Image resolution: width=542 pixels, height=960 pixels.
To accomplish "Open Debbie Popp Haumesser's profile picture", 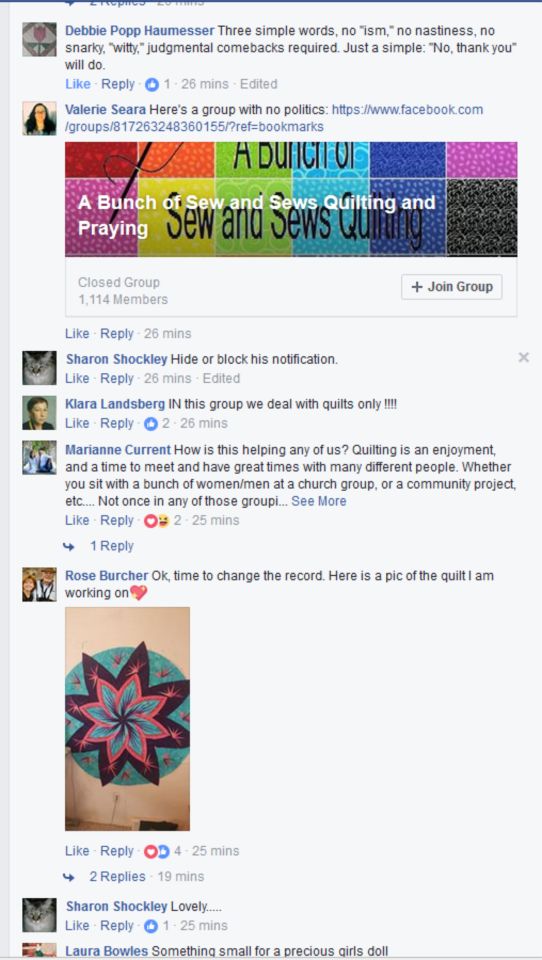I will click(x=39, y=39).
